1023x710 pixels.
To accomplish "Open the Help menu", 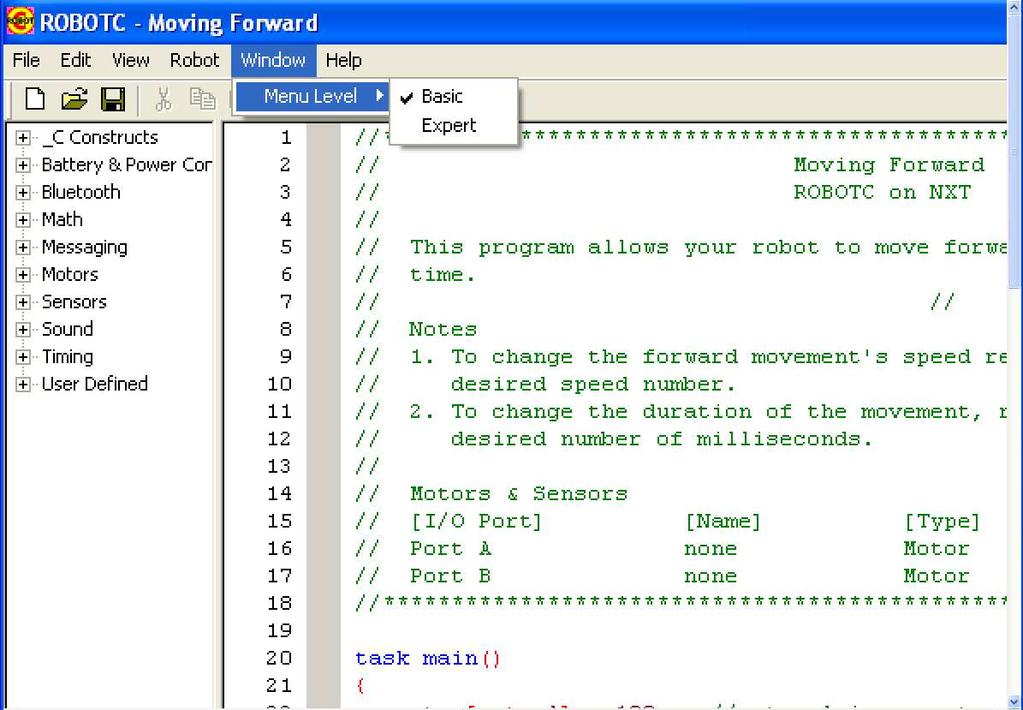I will 343,61.
